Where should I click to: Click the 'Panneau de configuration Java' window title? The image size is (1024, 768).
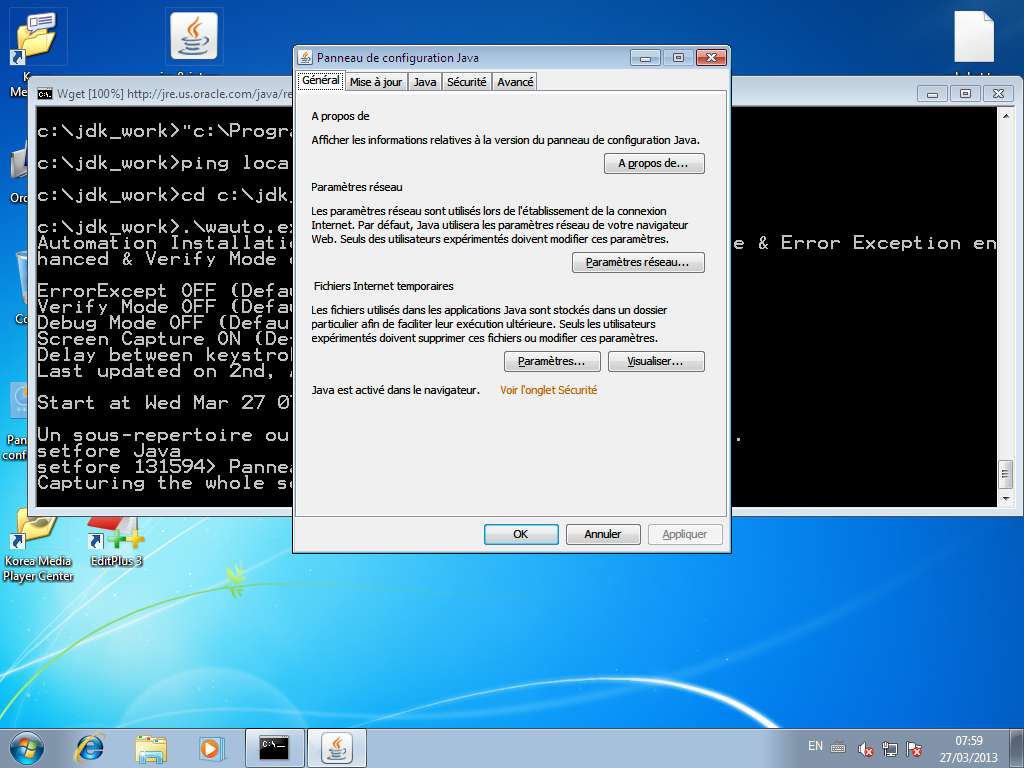click(398, 58)
